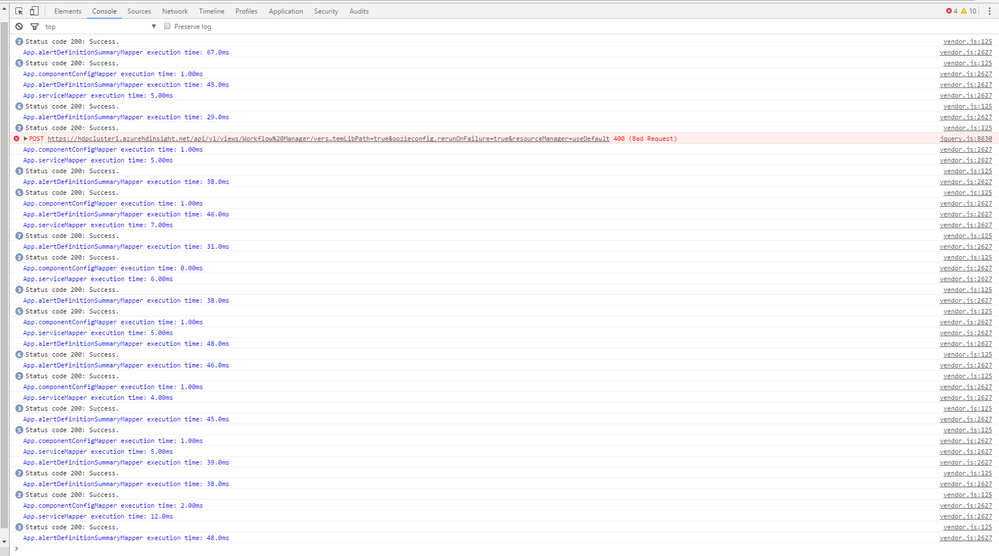
Task: Open the Audits tab
Action: point(359,11)
